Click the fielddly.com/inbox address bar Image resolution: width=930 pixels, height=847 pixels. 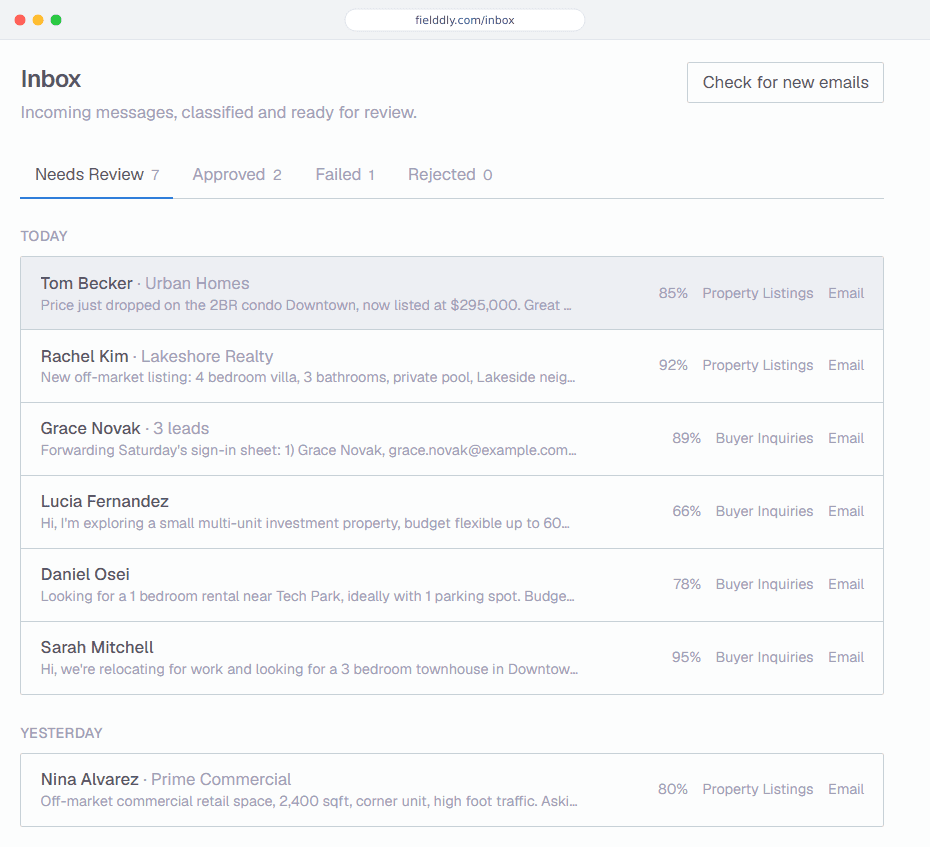464,20
